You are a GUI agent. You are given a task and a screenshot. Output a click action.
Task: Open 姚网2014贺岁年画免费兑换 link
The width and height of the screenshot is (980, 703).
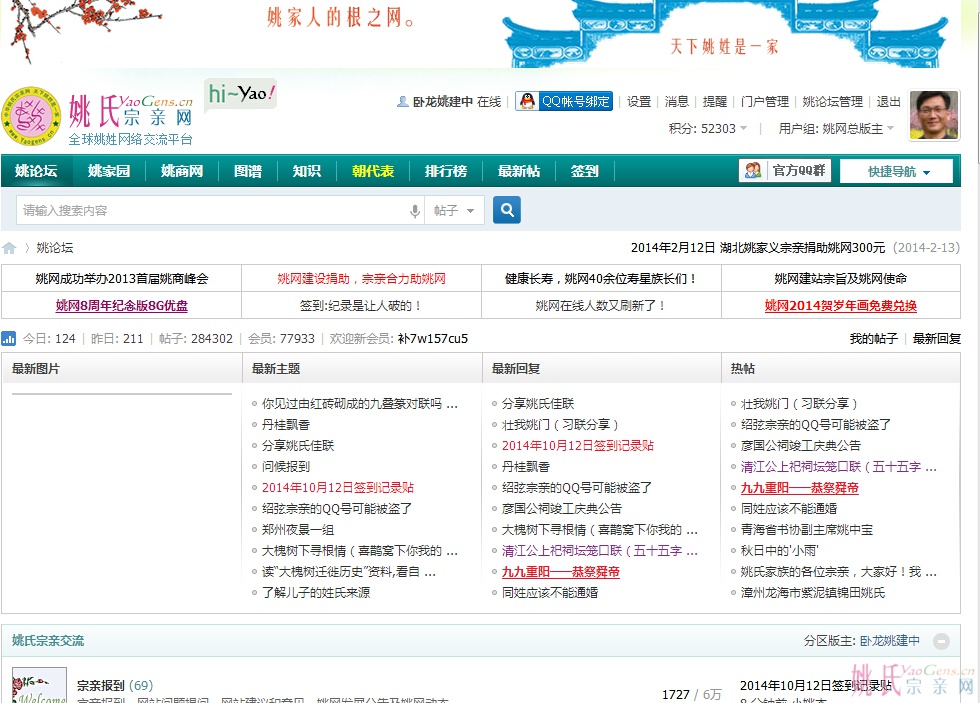tap(841, 306)
